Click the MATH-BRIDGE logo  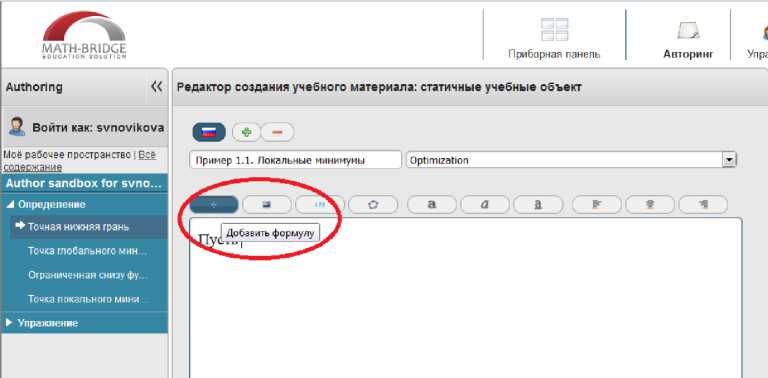pos(84,35)
